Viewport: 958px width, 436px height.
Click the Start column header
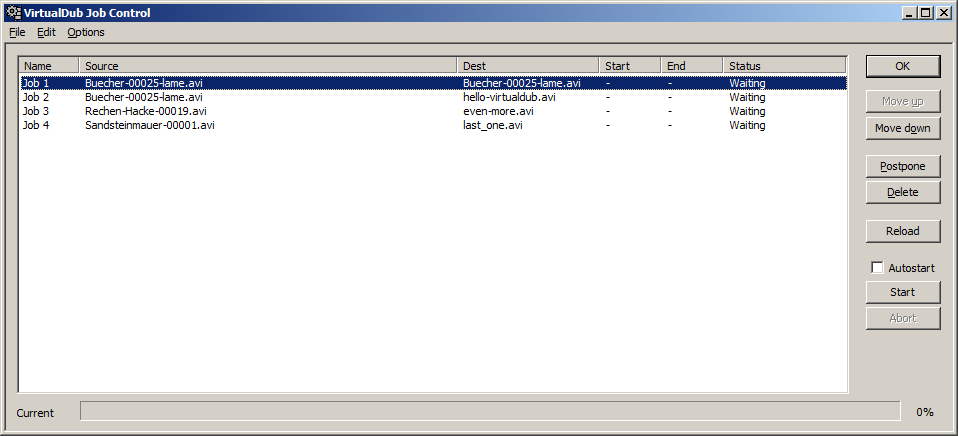[630, 65]
